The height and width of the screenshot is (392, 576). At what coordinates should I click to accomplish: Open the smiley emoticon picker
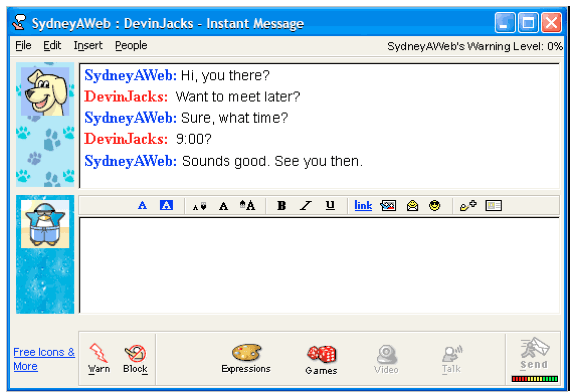[435, 205]
